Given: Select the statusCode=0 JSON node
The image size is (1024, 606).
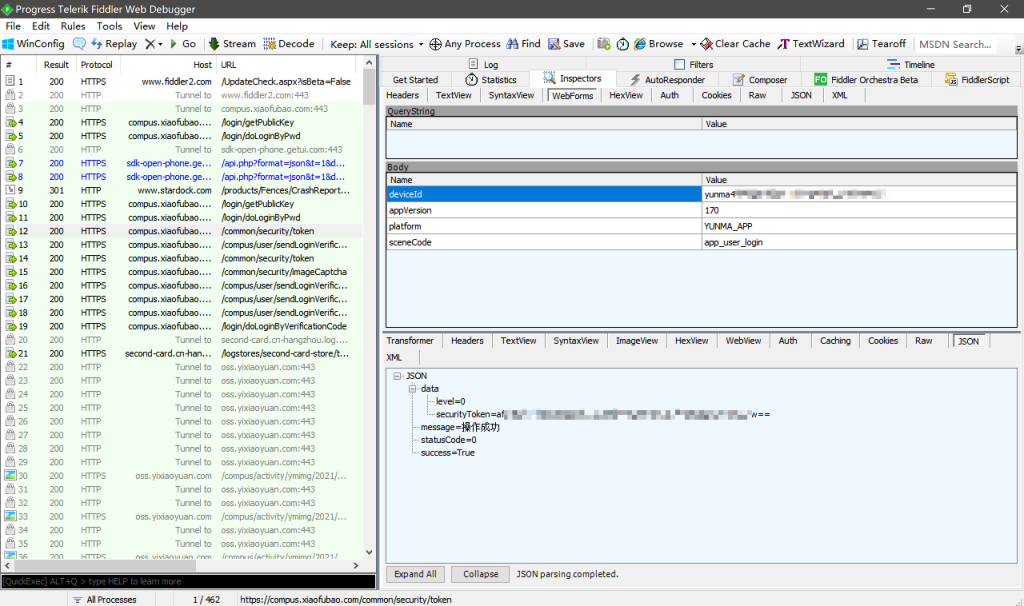Looking at the screenshot, I should [x=448, y=440].
